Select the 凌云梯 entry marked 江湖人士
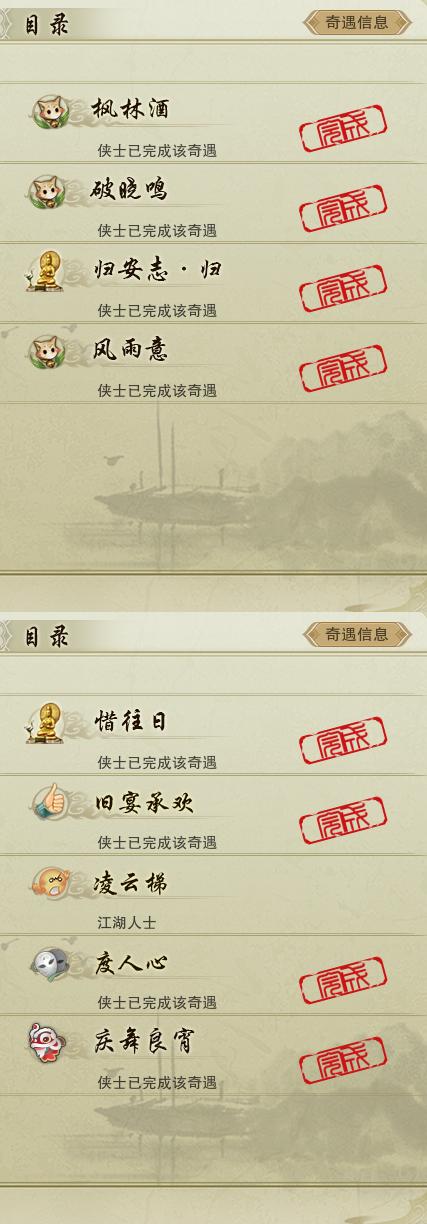This screenshot has height=1224, width=427. tap(213, 895)
